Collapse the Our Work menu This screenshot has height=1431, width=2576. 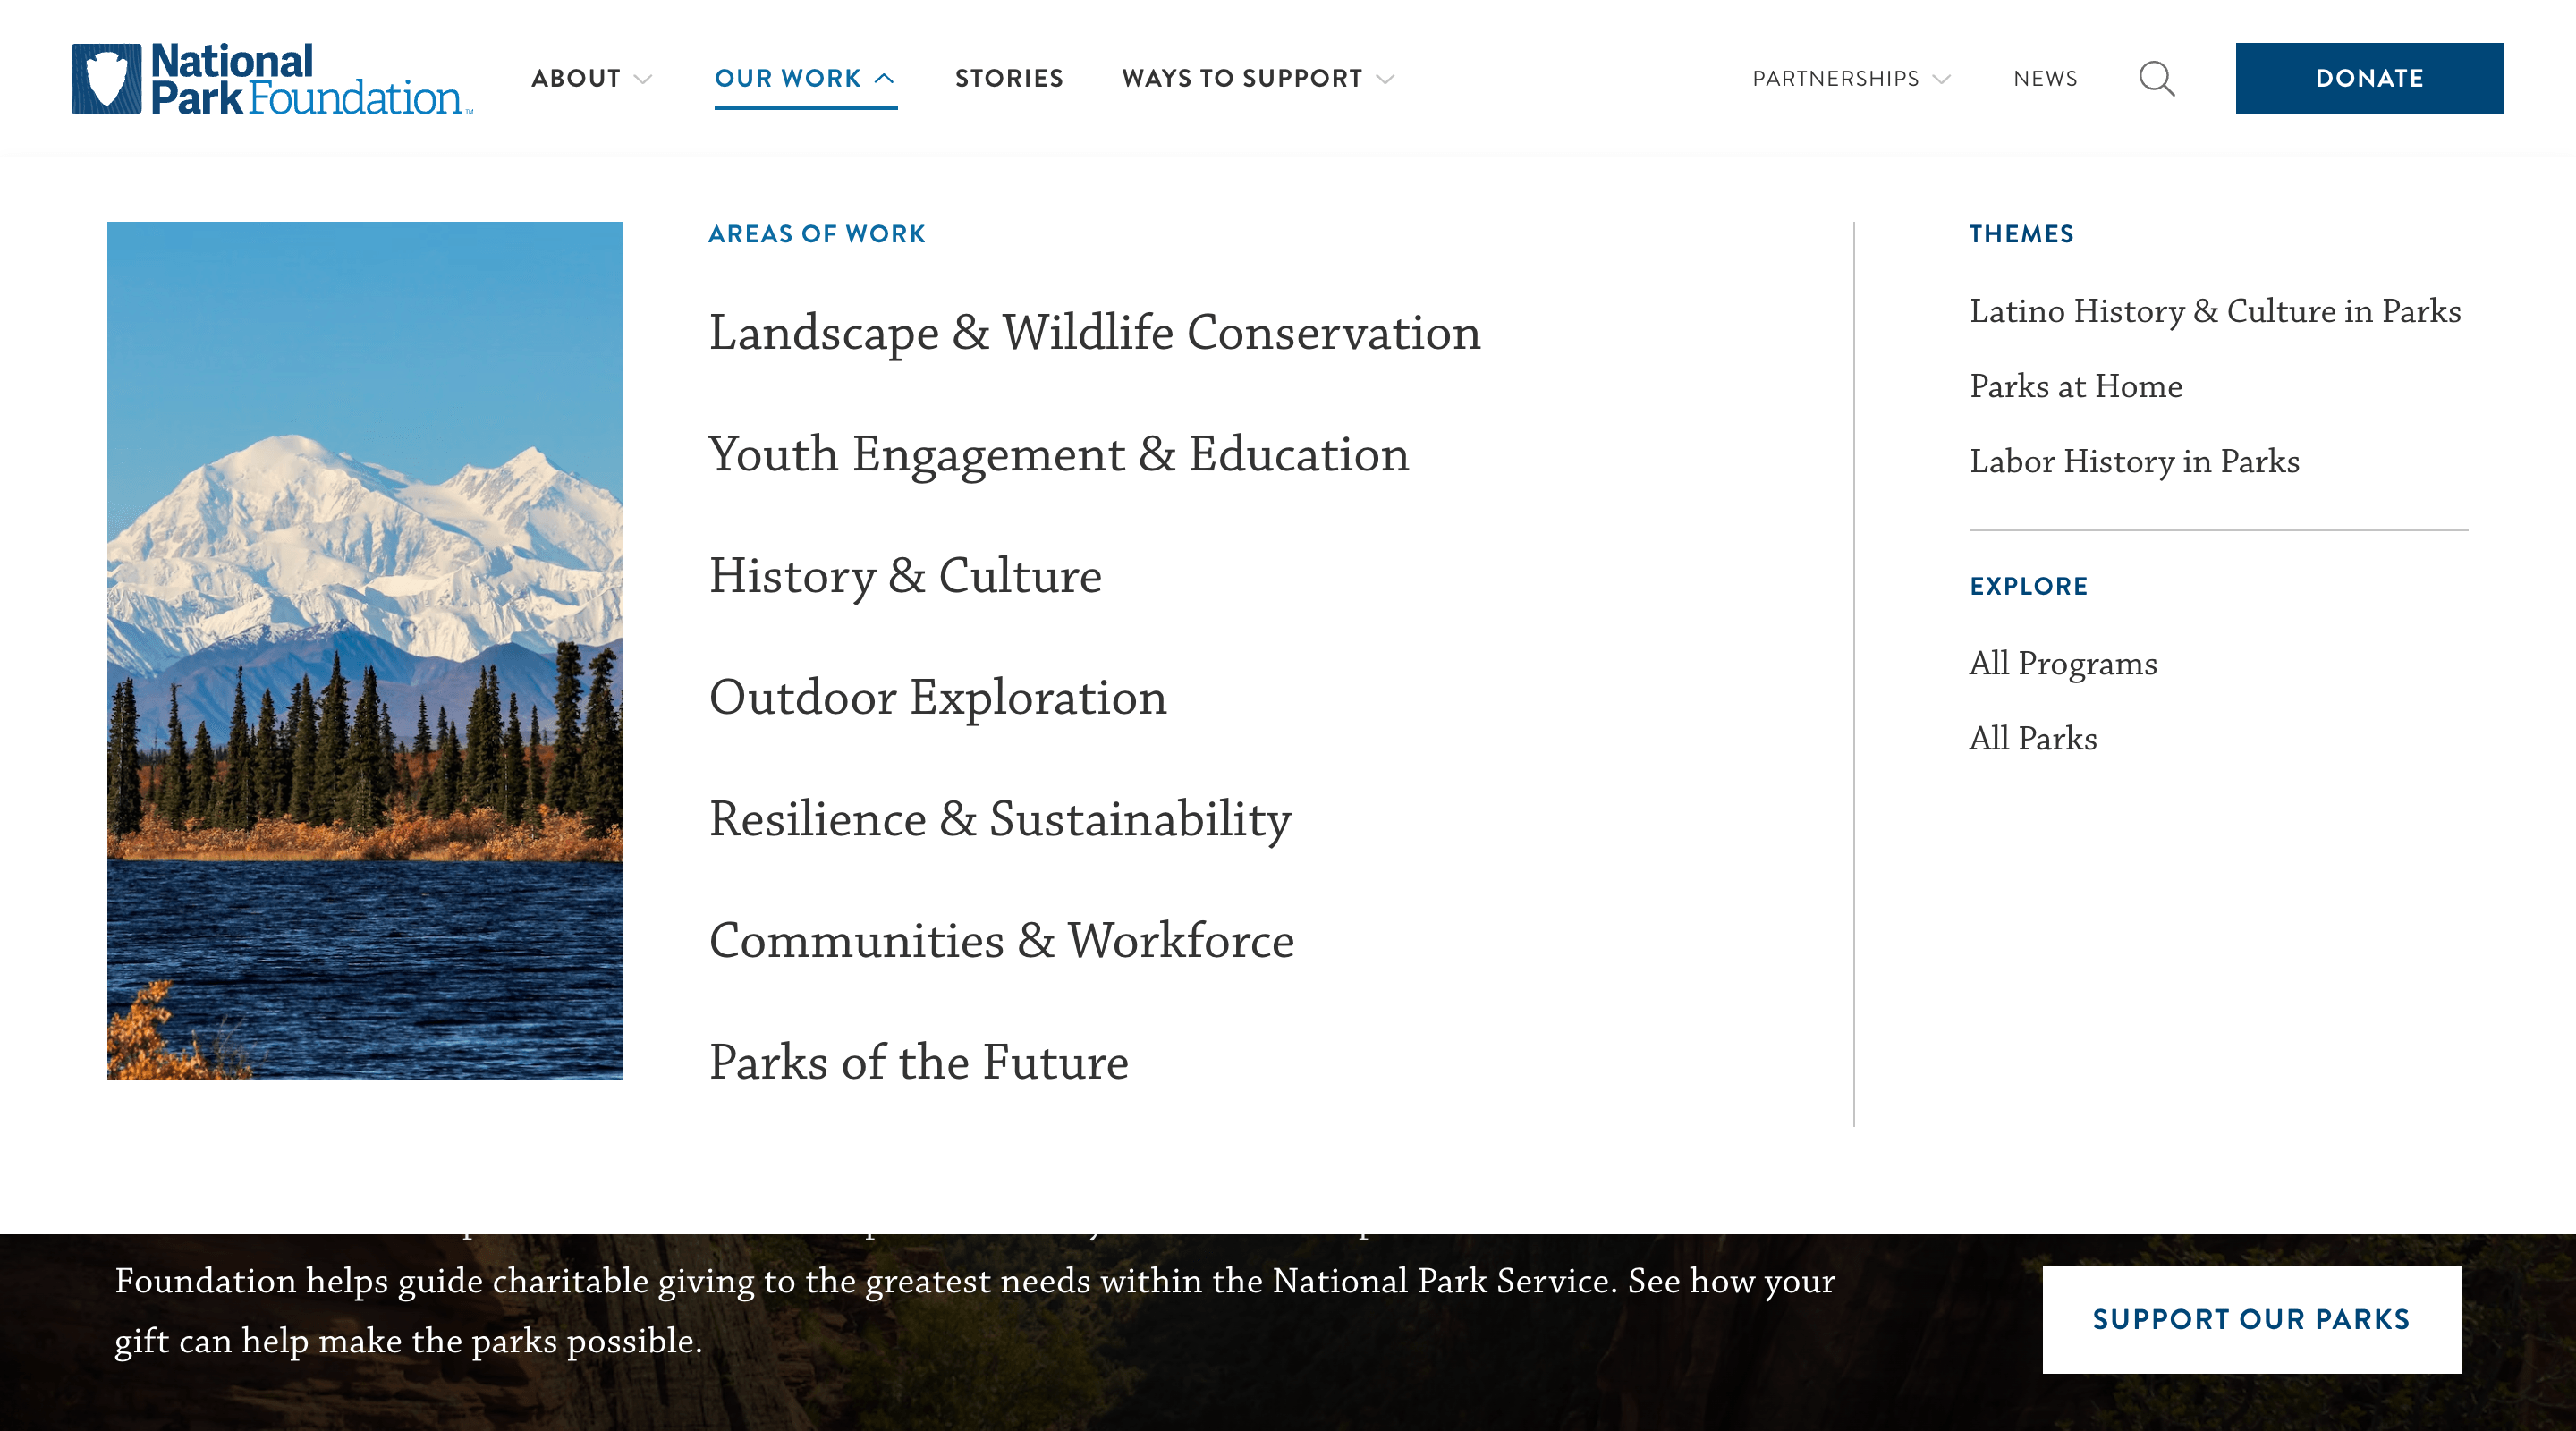coord(805,79)
